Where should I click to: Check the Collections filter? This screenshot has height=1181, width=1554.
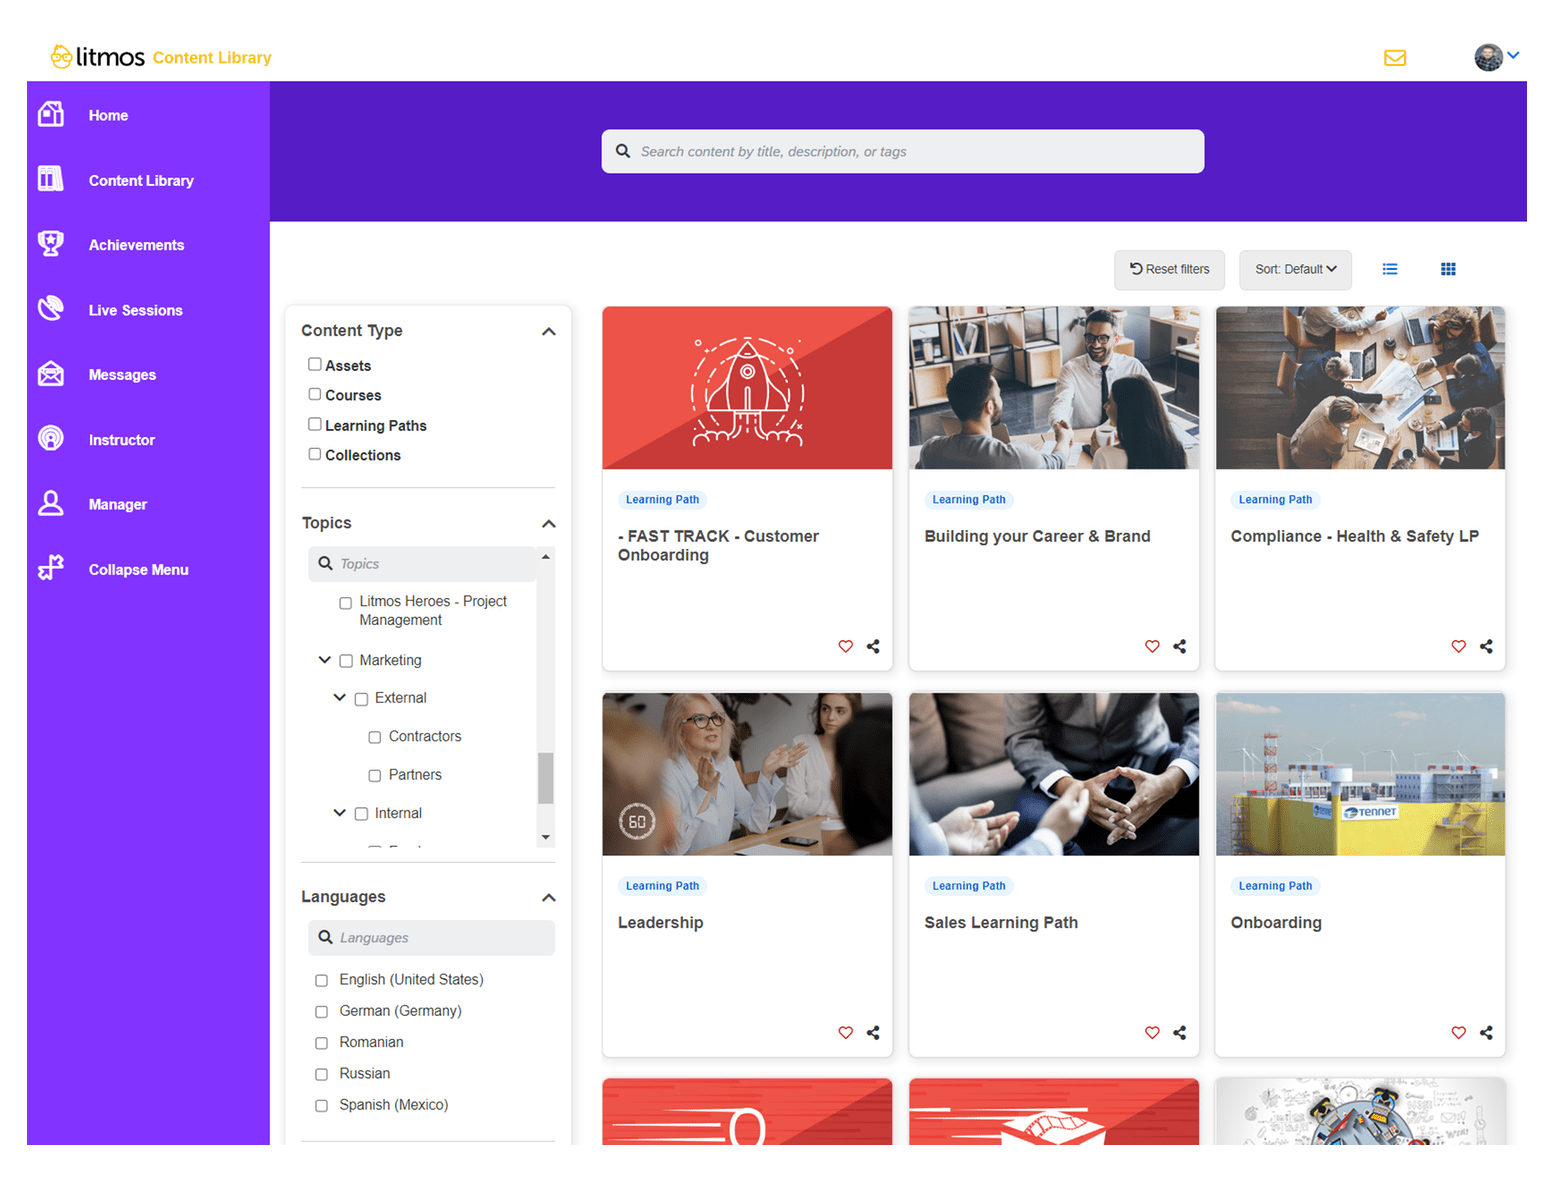(315, 454)
